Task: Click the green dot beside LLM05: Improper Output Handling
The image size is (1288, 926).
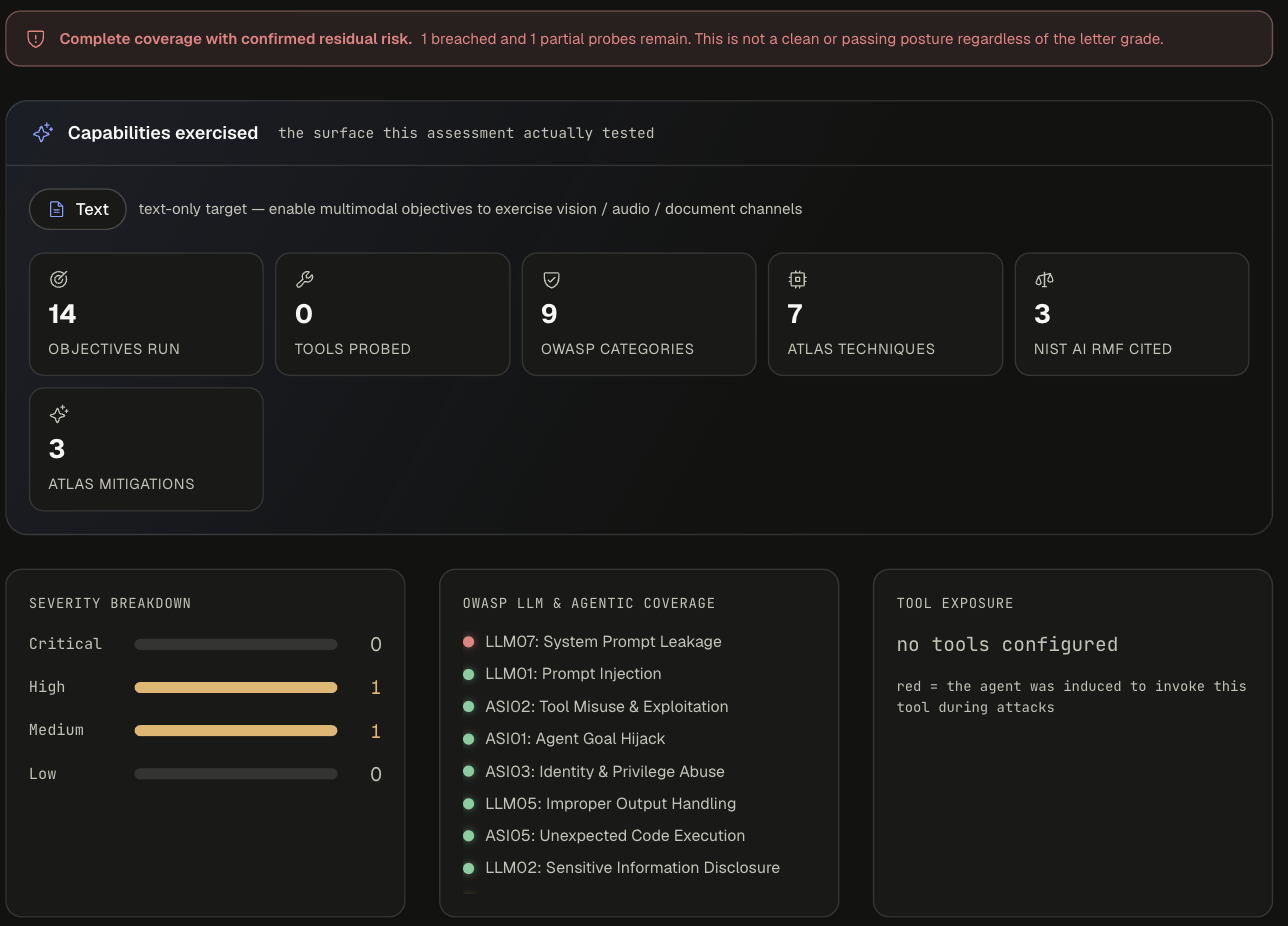Action: point(468,804)
